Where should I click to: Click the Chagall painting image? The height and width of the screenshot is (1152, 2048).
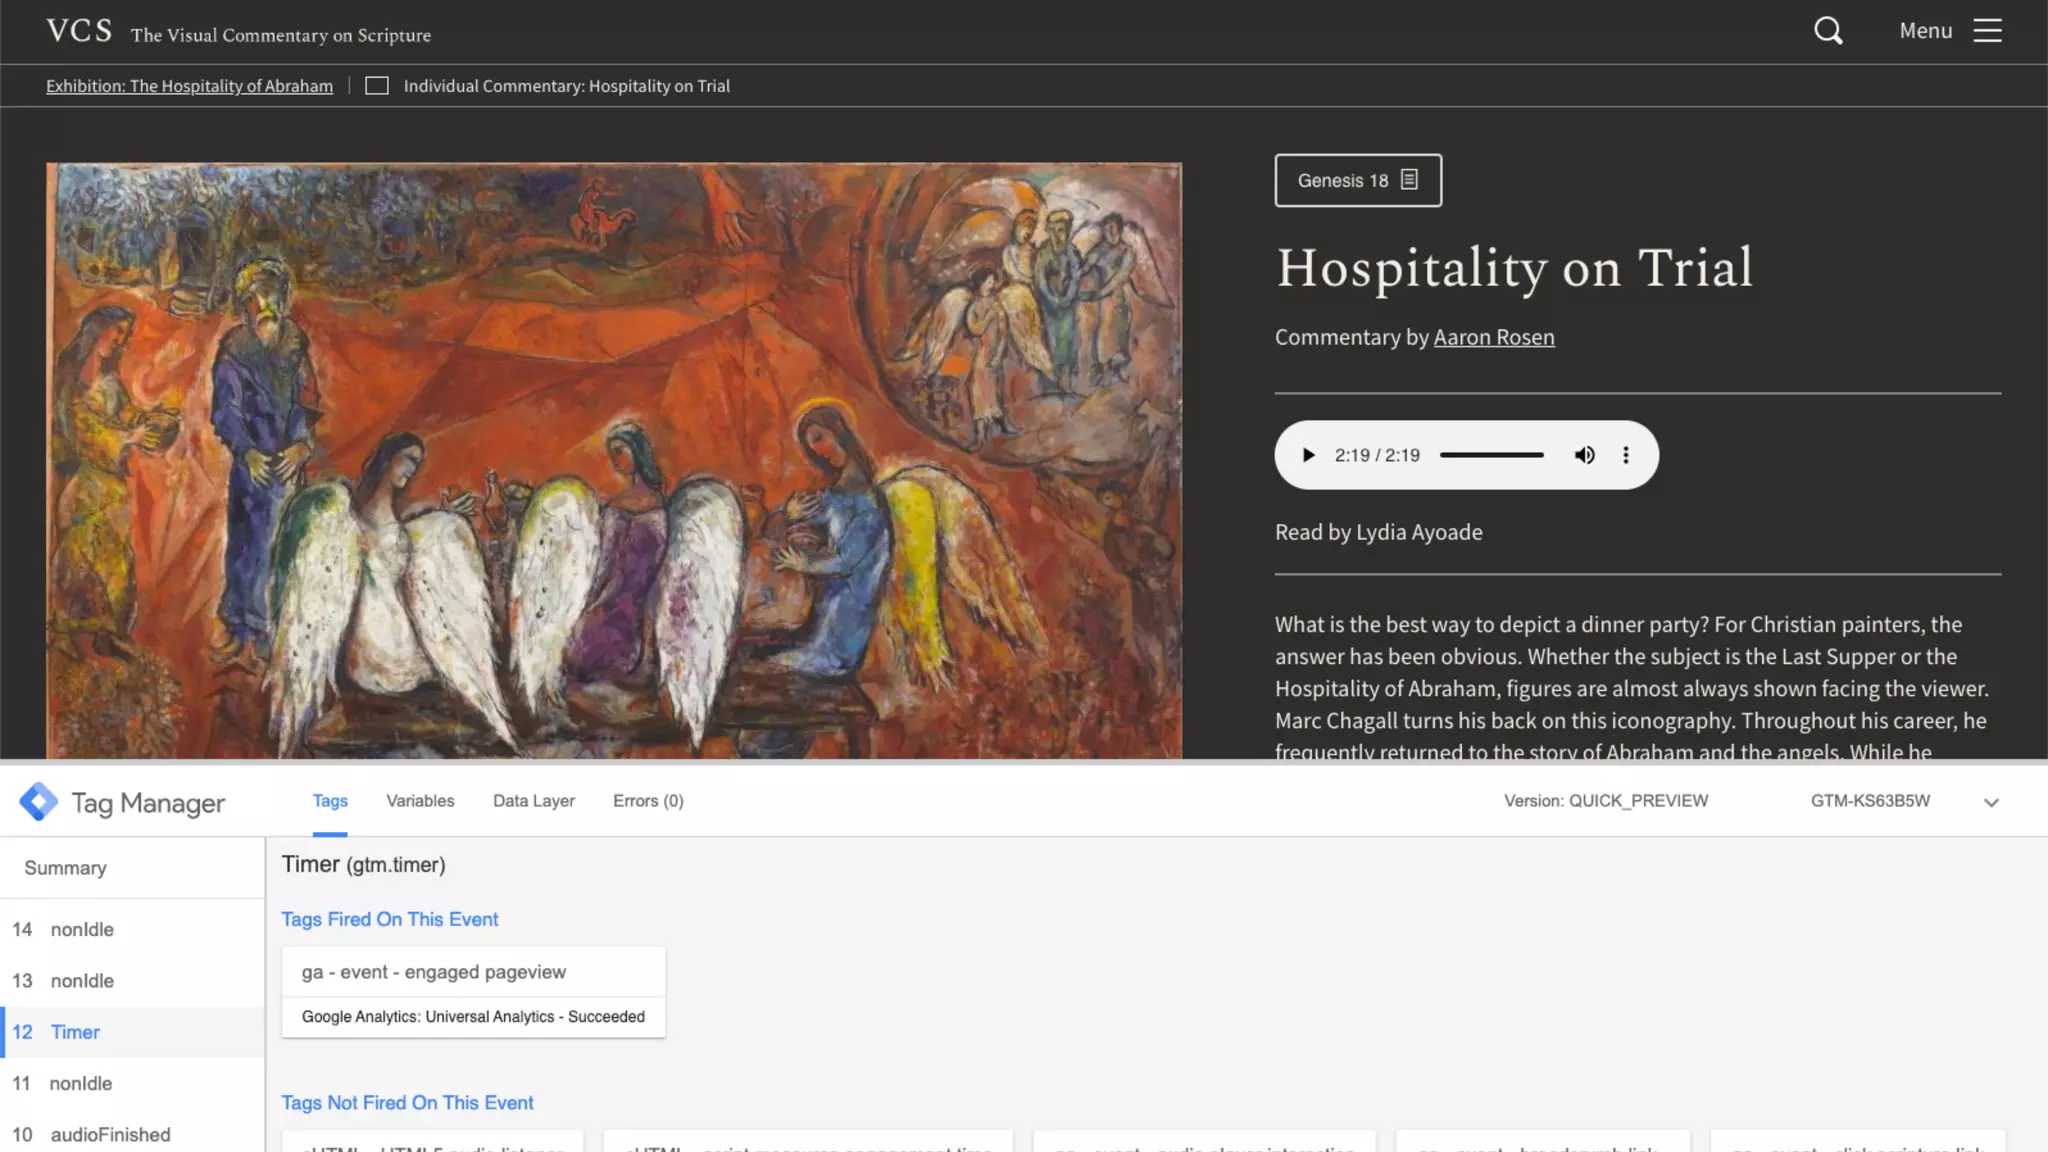coord(613,460)
